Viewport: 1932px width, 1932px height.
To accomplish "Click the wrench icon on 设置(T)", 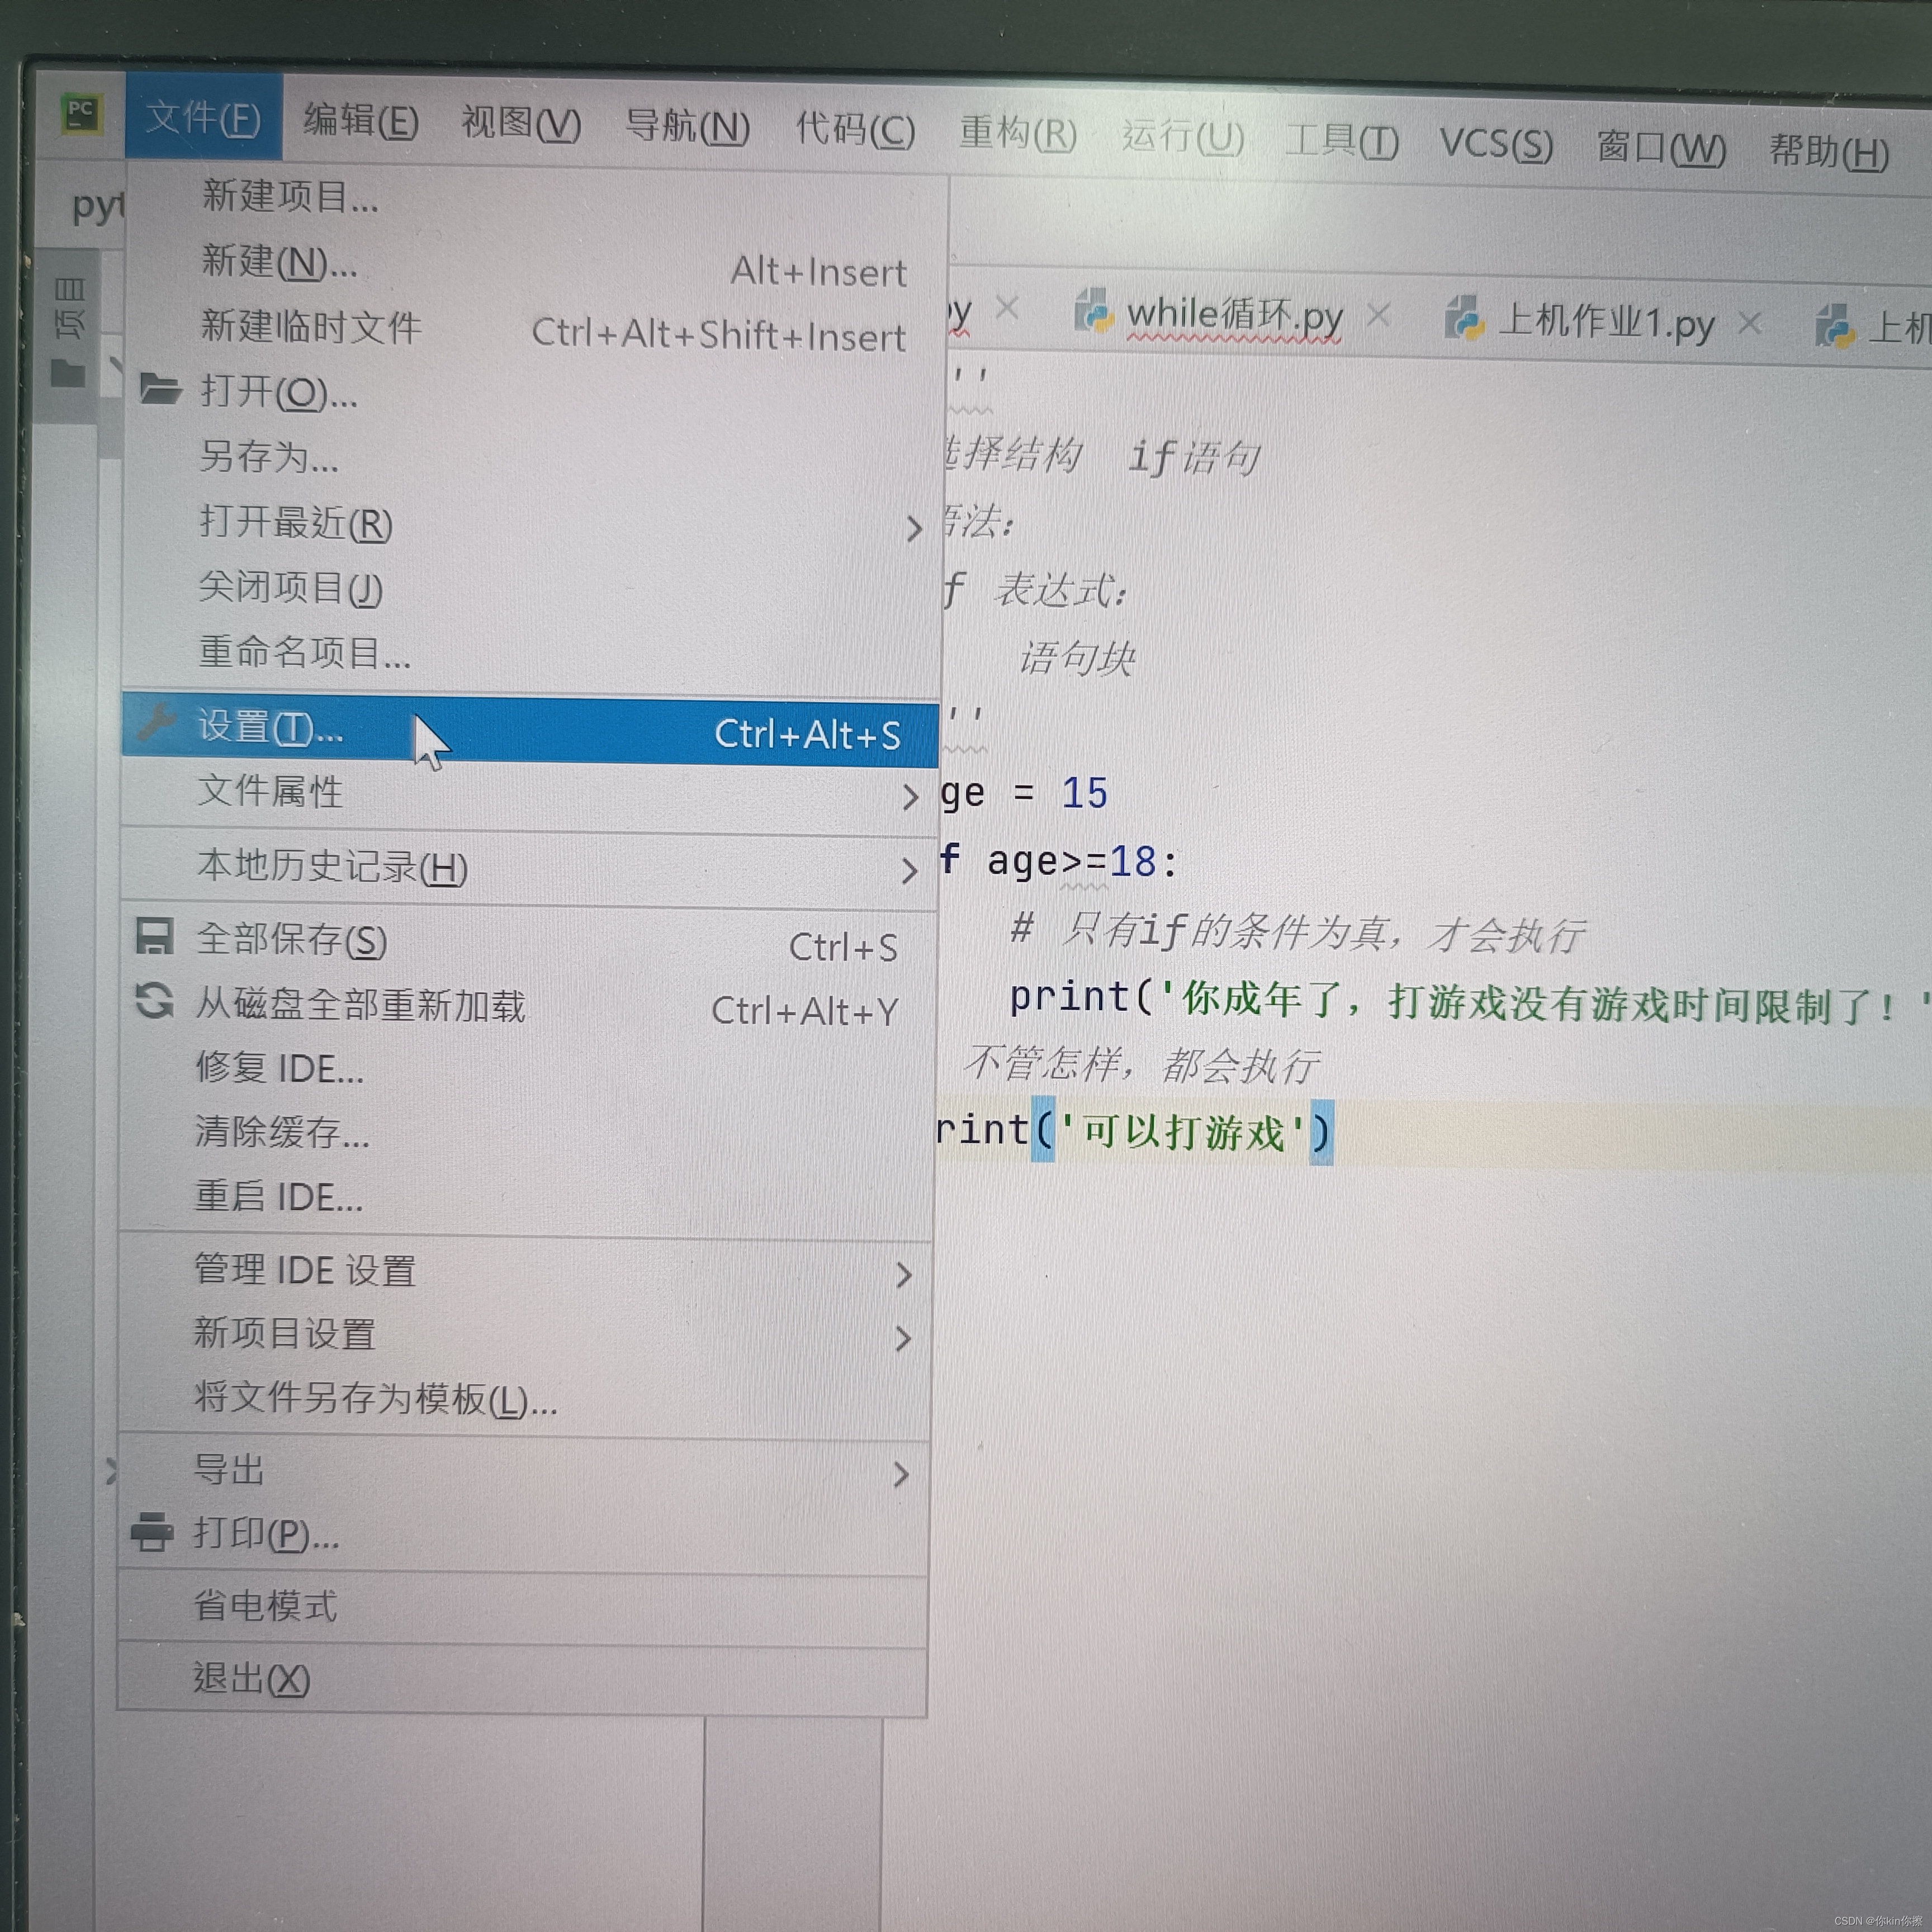I will 157,722.
